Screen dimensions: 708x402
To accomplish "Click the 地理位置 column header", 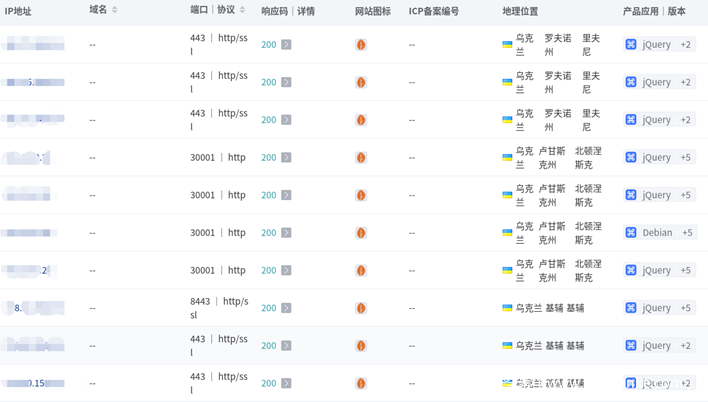I will pos(520,11).
